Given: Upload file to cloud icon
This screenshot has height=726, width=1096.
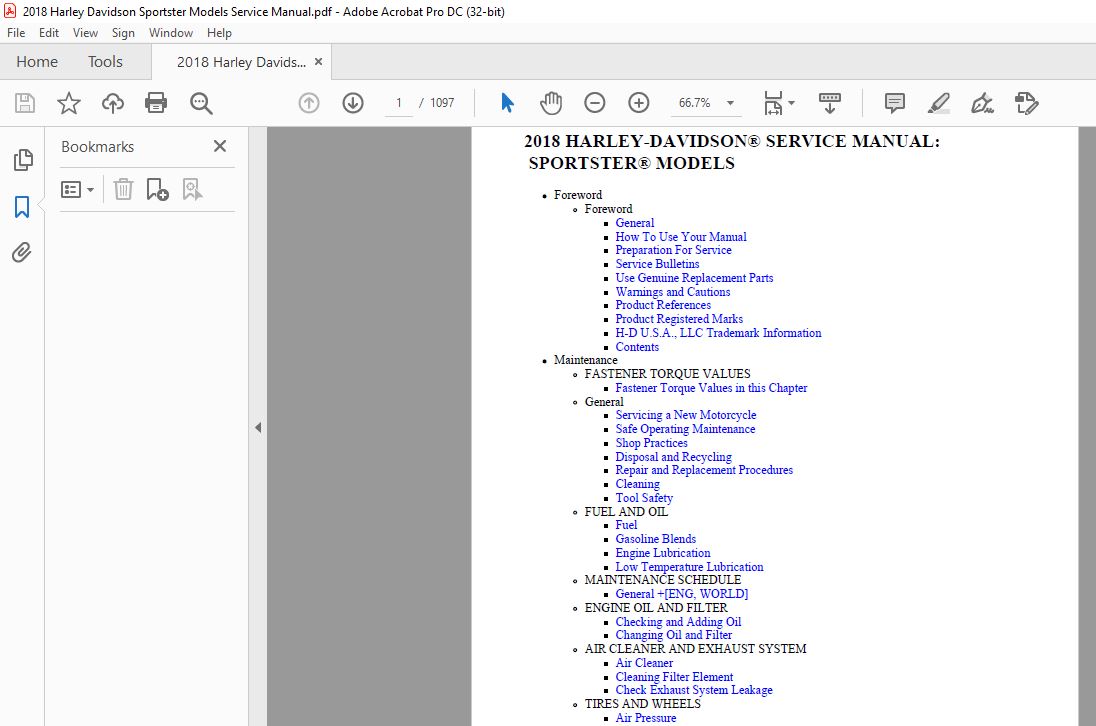Looking at the screenshot, I should point(113,103).
